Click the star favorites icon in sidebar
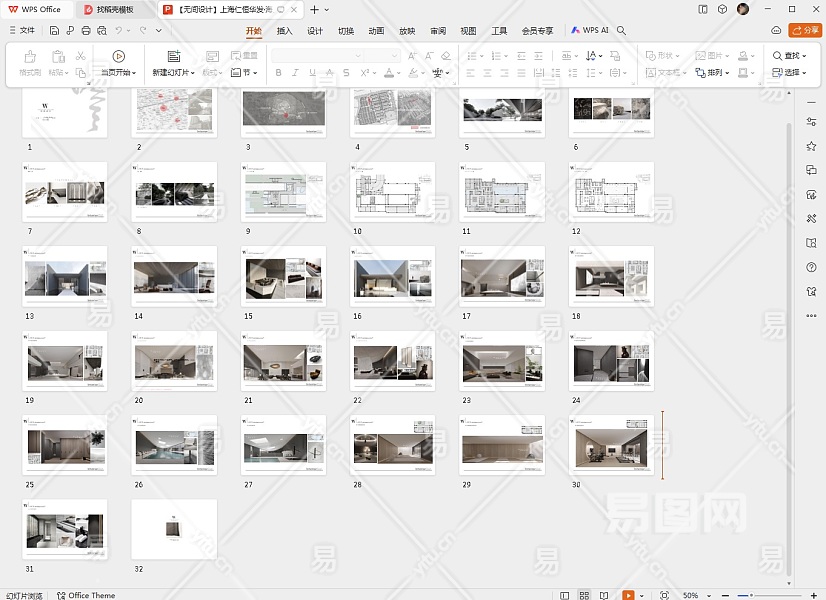This screenshot has width=826, height=600. (811, 146)
